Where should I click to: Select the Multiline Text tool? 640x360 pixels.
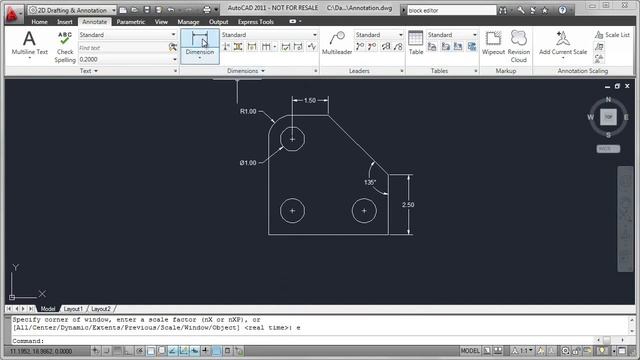[x=29, y=45]
